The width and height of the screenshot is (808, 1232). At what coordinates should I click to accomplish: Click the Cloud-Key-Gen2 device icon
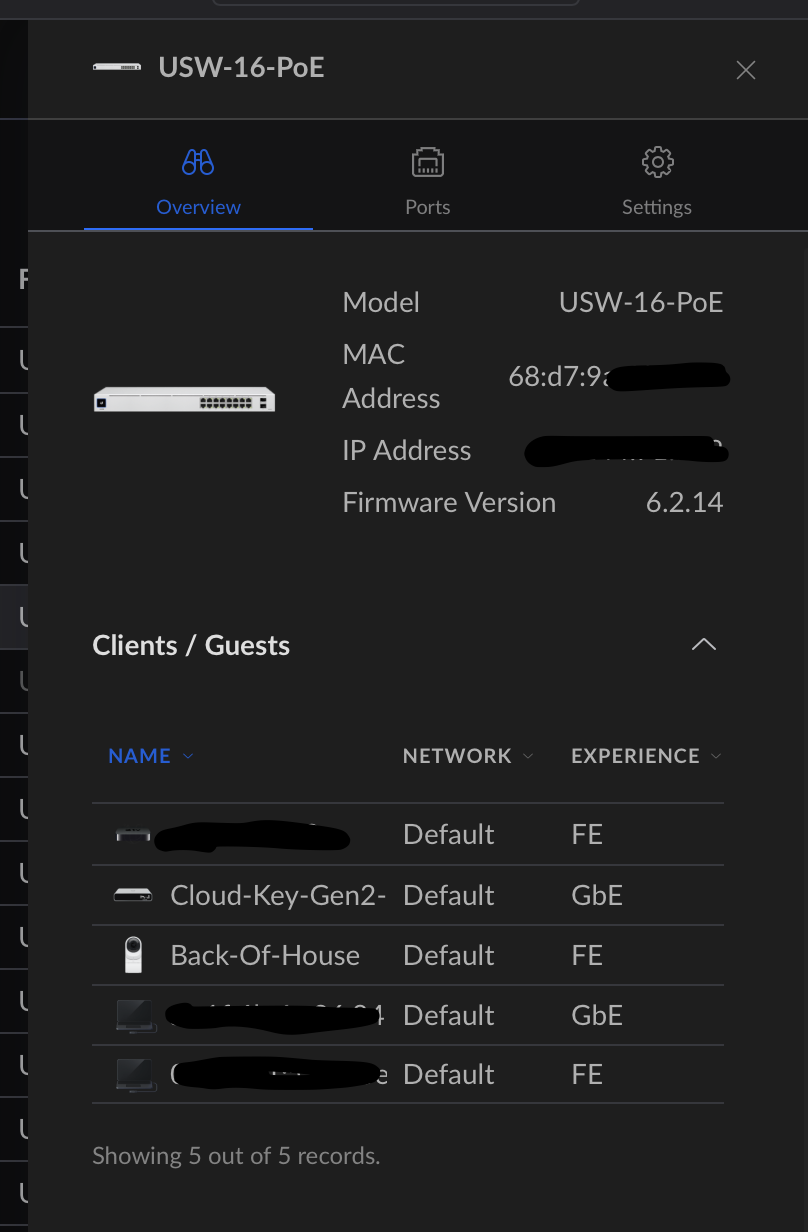tap(133, 895)
